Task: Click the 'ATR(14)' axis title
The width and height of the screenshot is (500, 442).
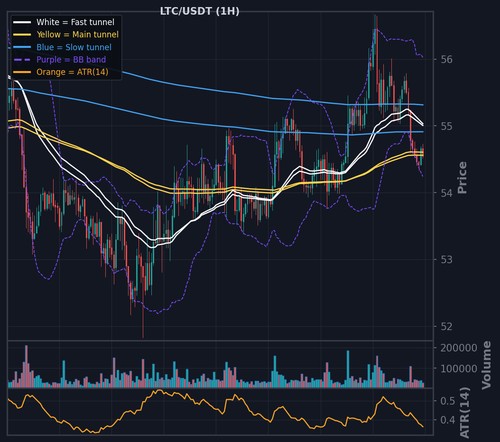Action: point(465,412)
